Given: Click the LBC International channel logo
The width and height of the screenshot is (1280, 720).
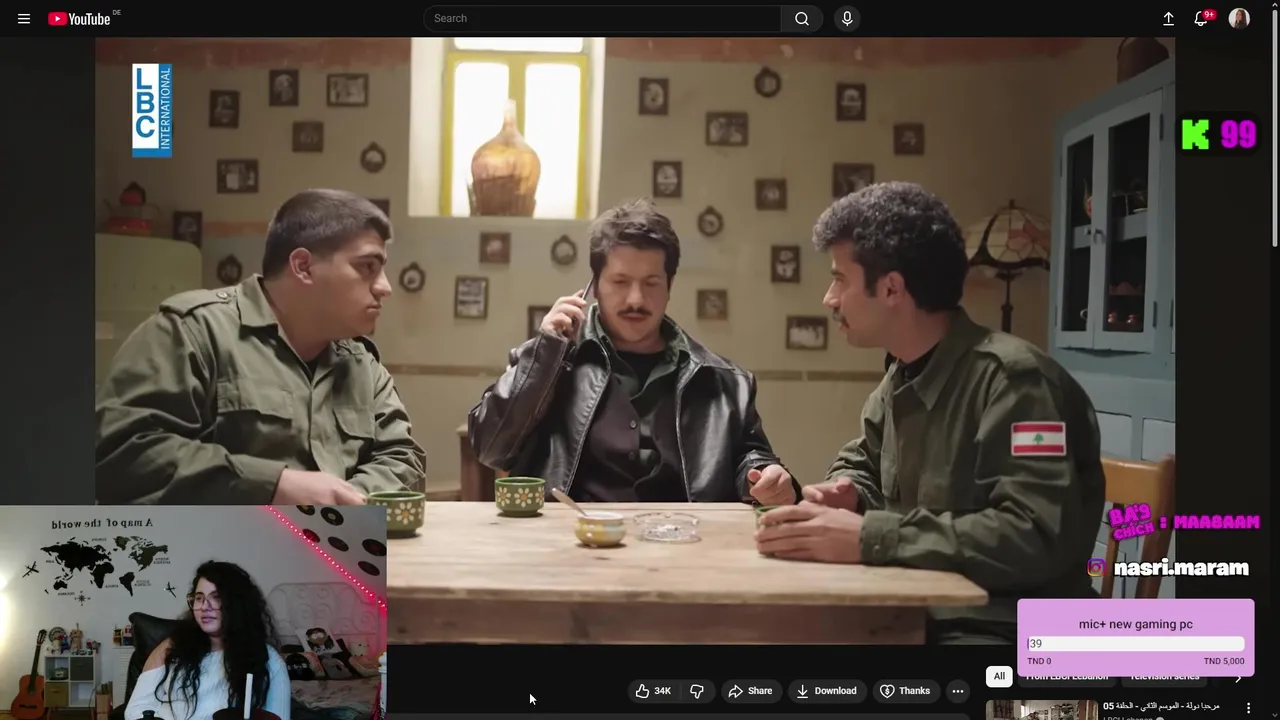Looking at the screenshot, I should coord(152,110).
